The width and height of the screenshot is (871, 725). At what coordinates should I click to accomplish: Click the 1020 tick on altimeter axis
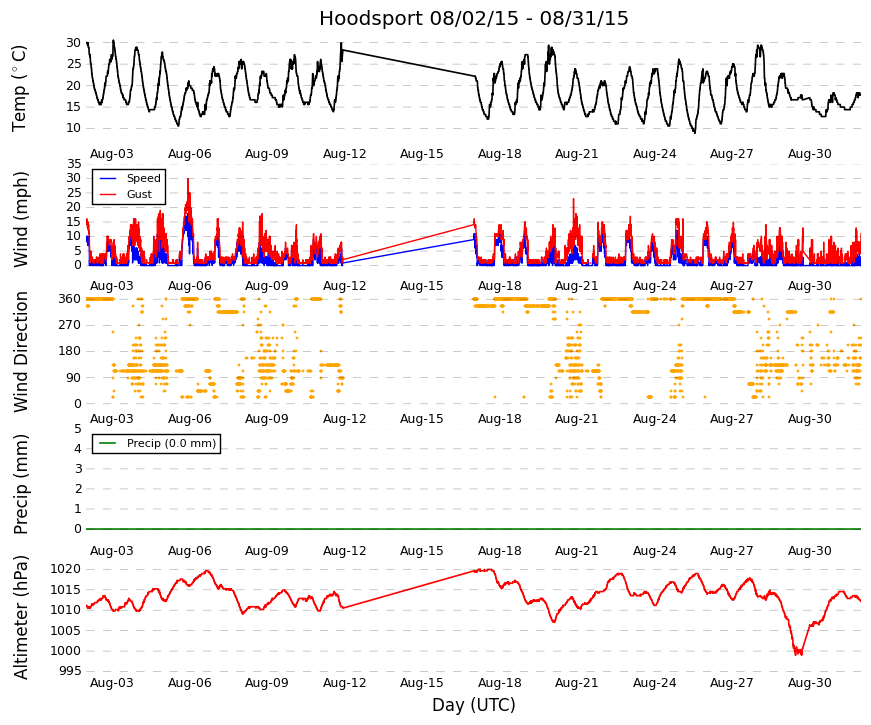pos(66,569)
